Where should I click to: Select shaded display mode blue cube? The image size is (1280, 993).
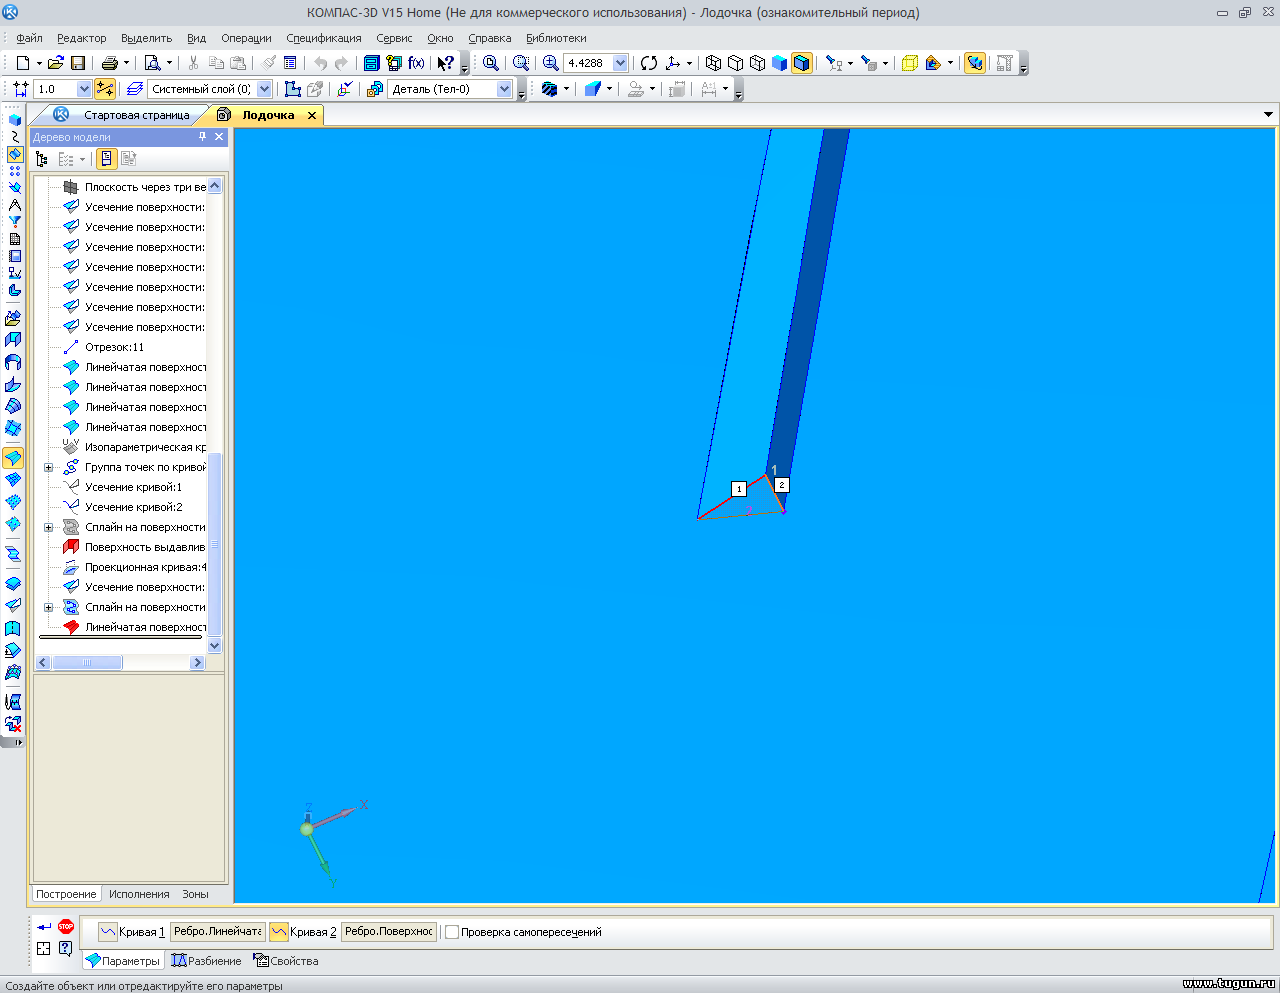[x=779, y=63]
